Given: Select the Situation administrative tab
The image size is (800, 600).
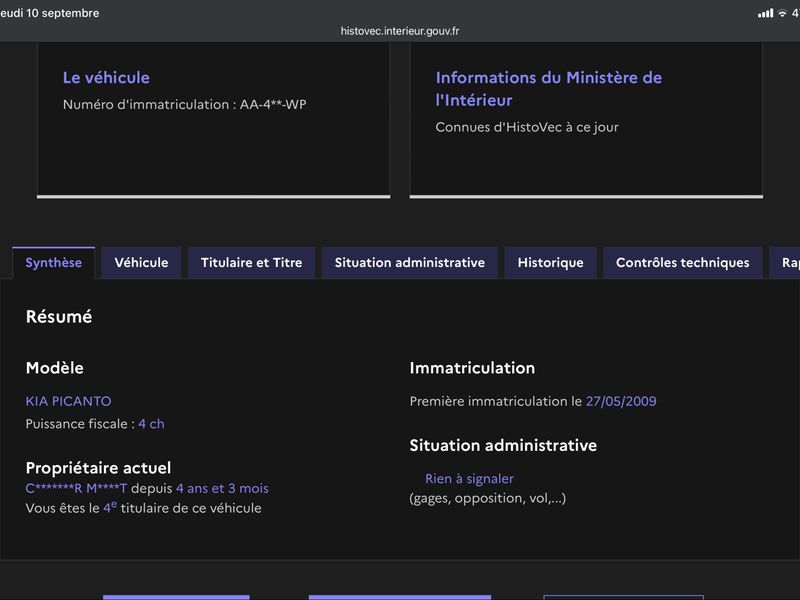Looking at the screenshot, I should click(410, 263).
